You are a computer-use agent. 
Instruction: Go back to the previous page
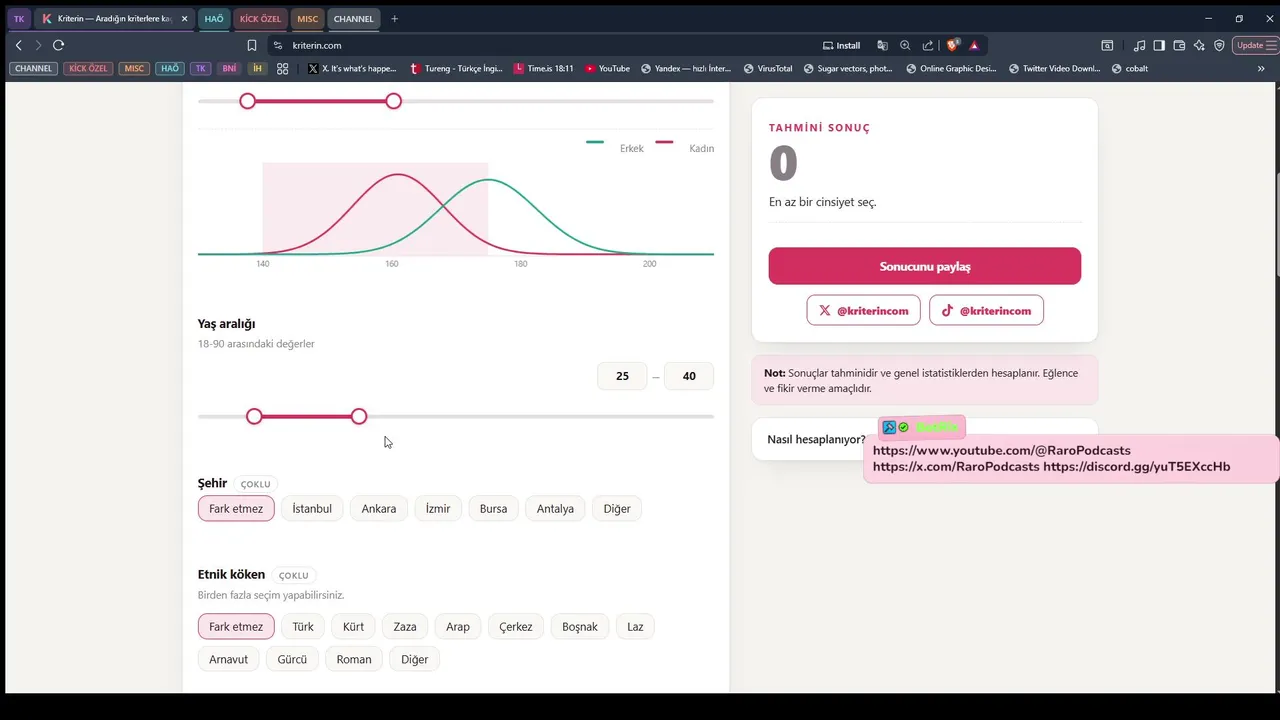pos(18,45)
